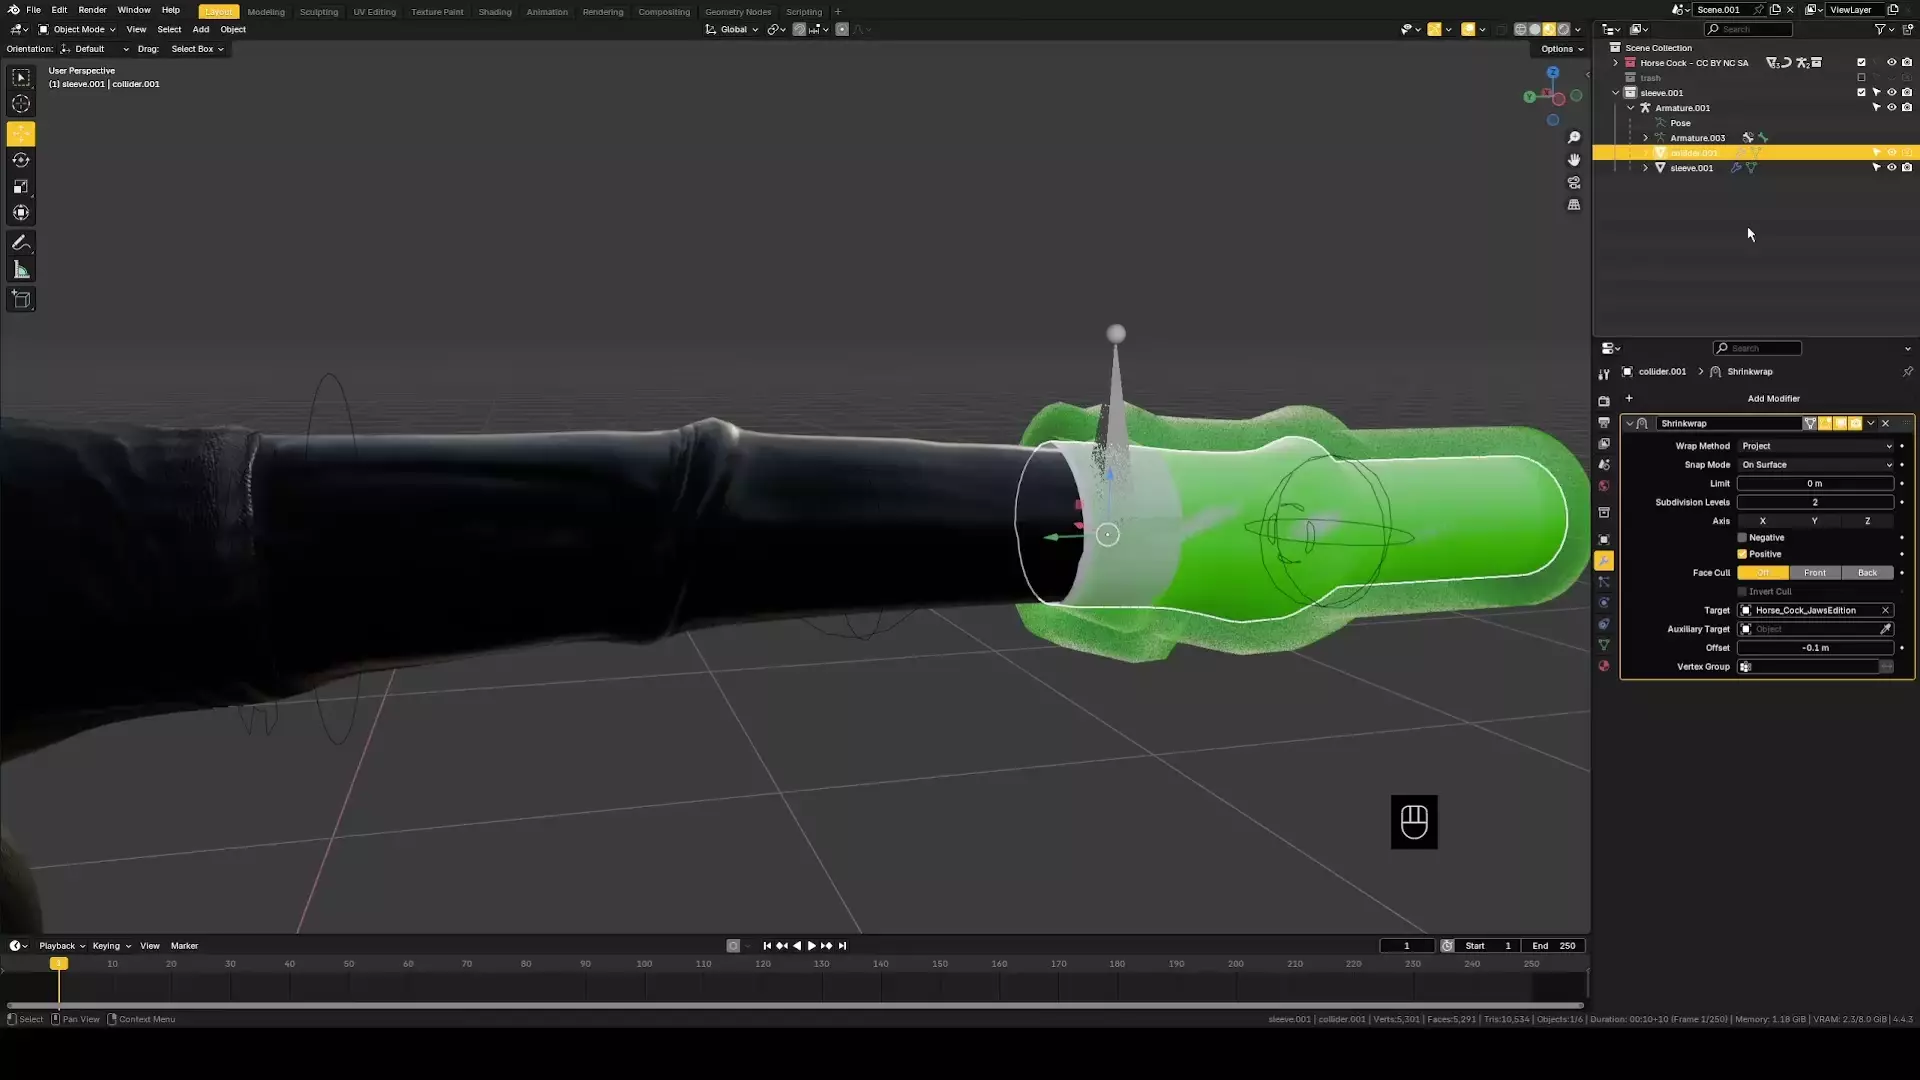Enable the Negative direction checkbox

point(1742,538)
